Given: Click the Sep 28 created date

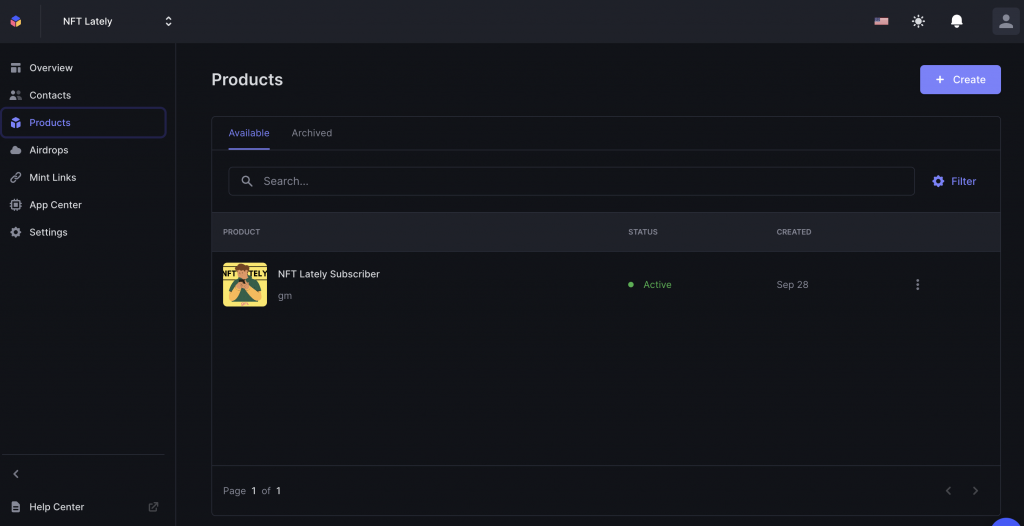Looking at the screenshot, I should pos(792,285).
